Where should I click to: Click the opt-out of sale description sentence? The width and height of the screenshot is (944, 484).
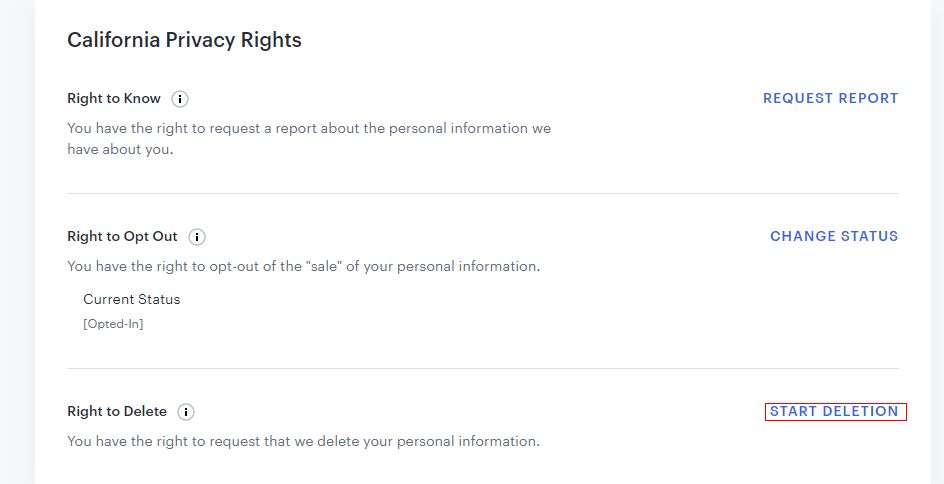303,267
